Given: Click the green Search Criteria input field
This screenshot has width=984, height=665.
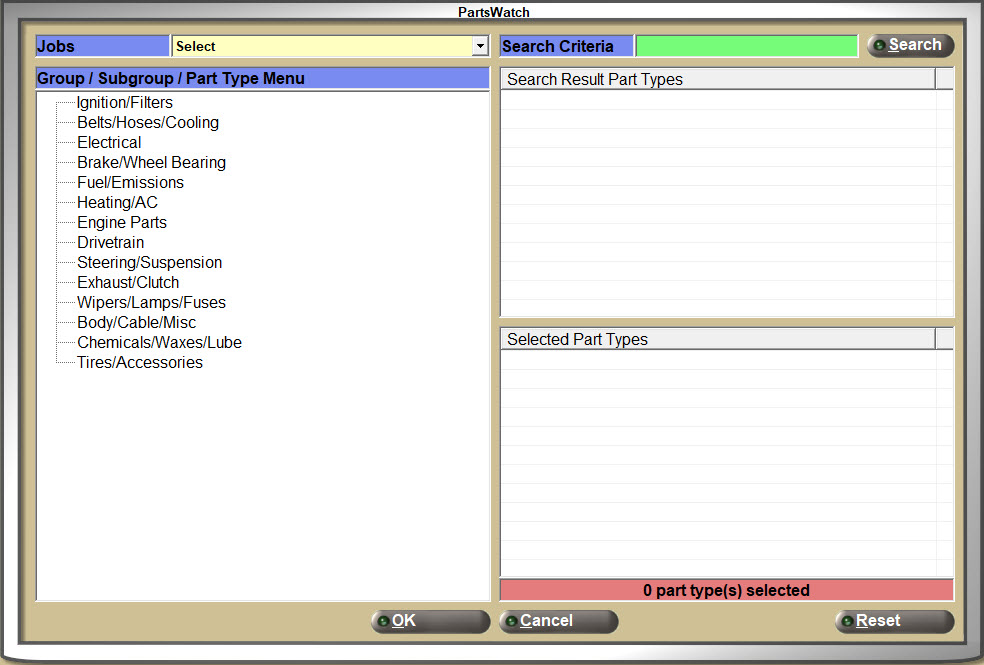Looking at the screenshot, I should pos(746,46).
